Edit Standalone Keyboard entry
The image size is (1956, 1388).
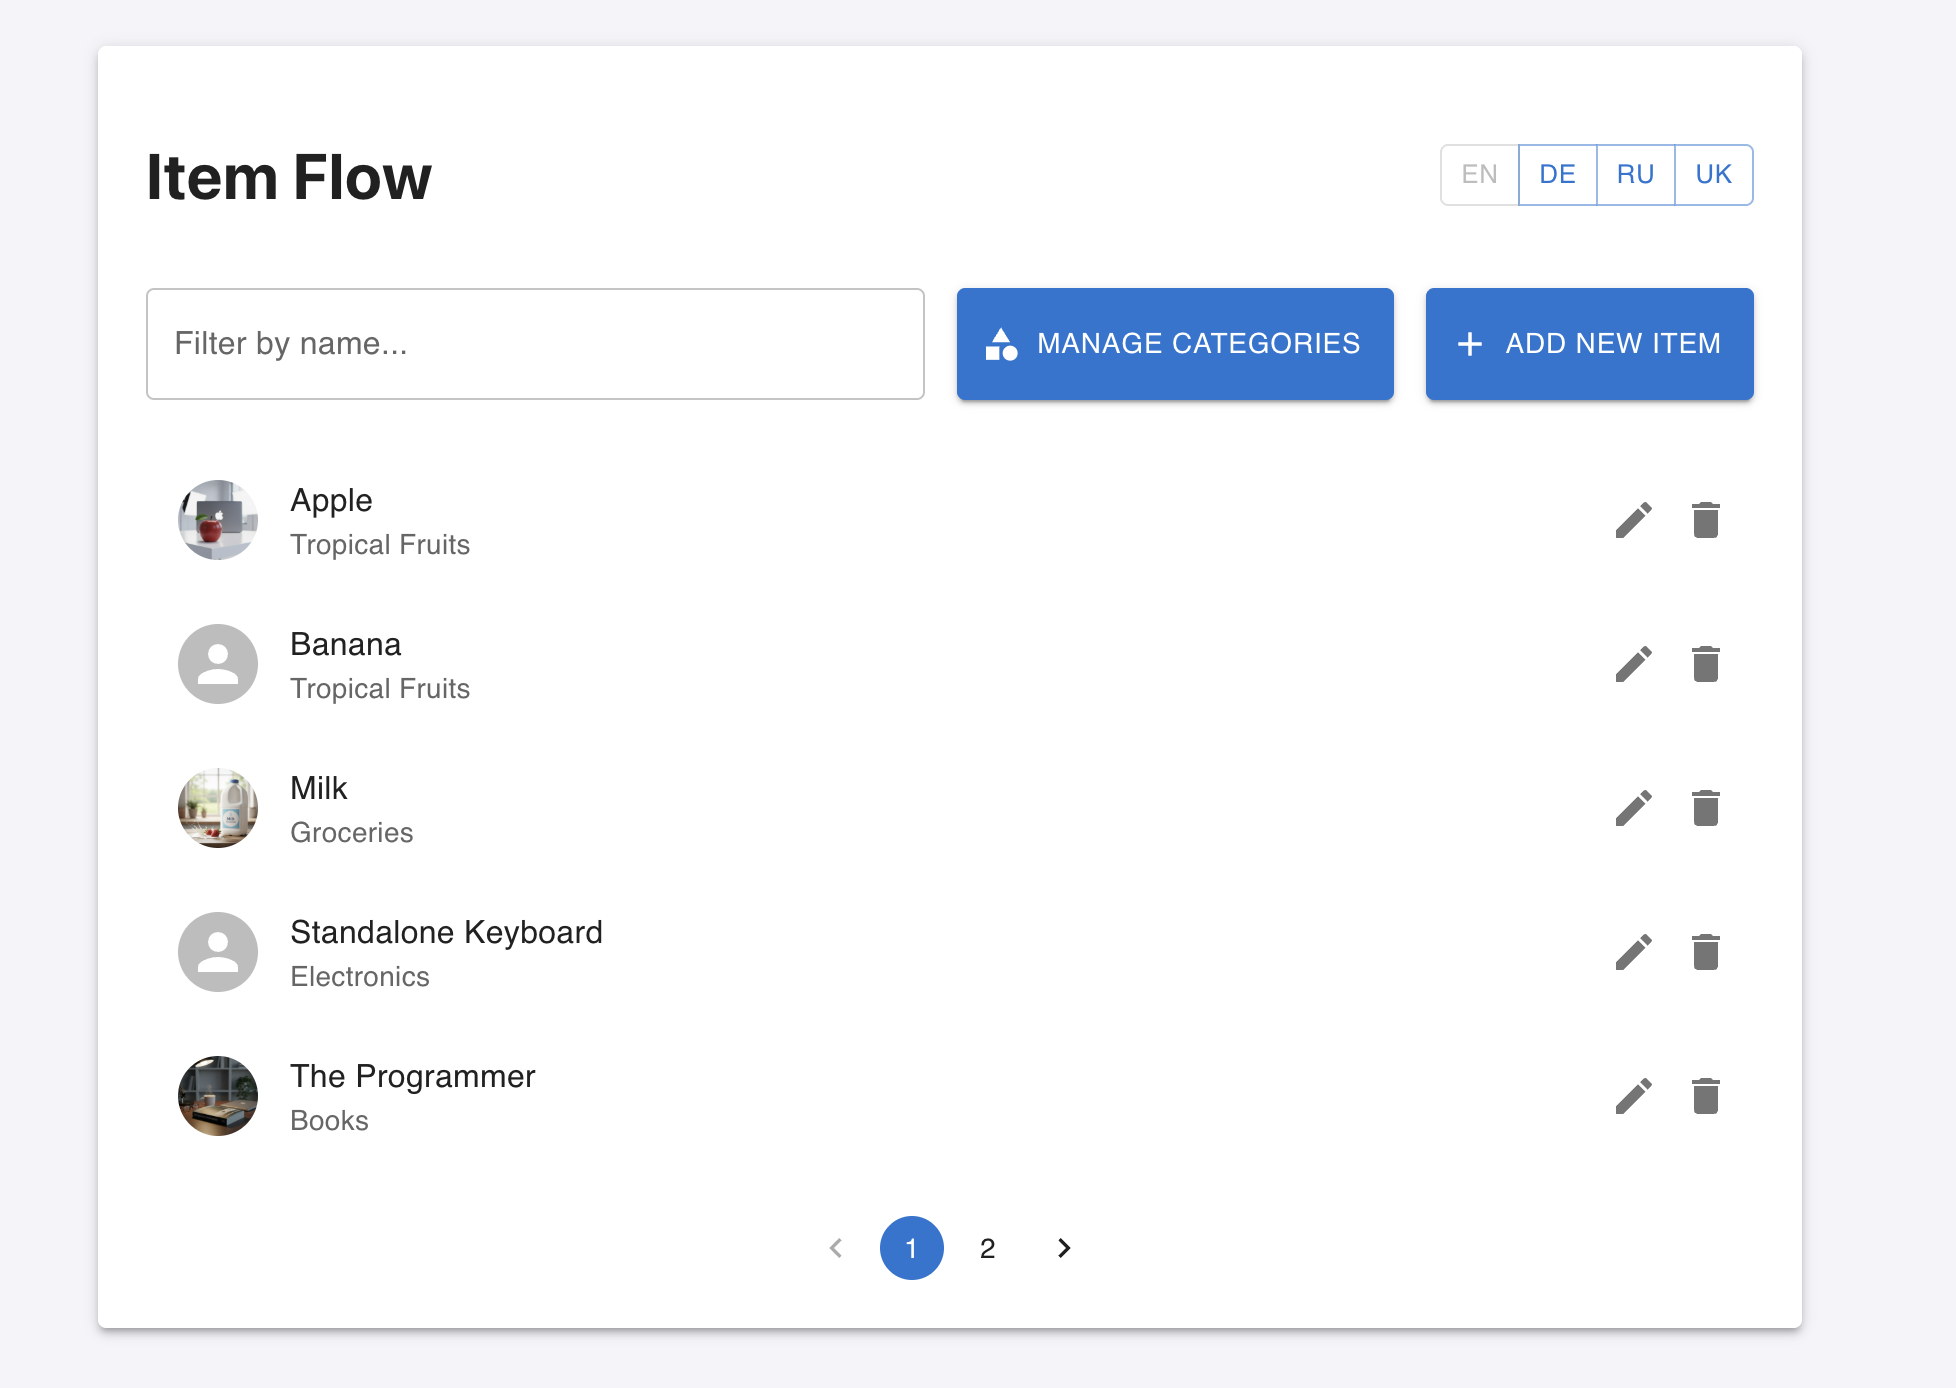click(1633, 952)
